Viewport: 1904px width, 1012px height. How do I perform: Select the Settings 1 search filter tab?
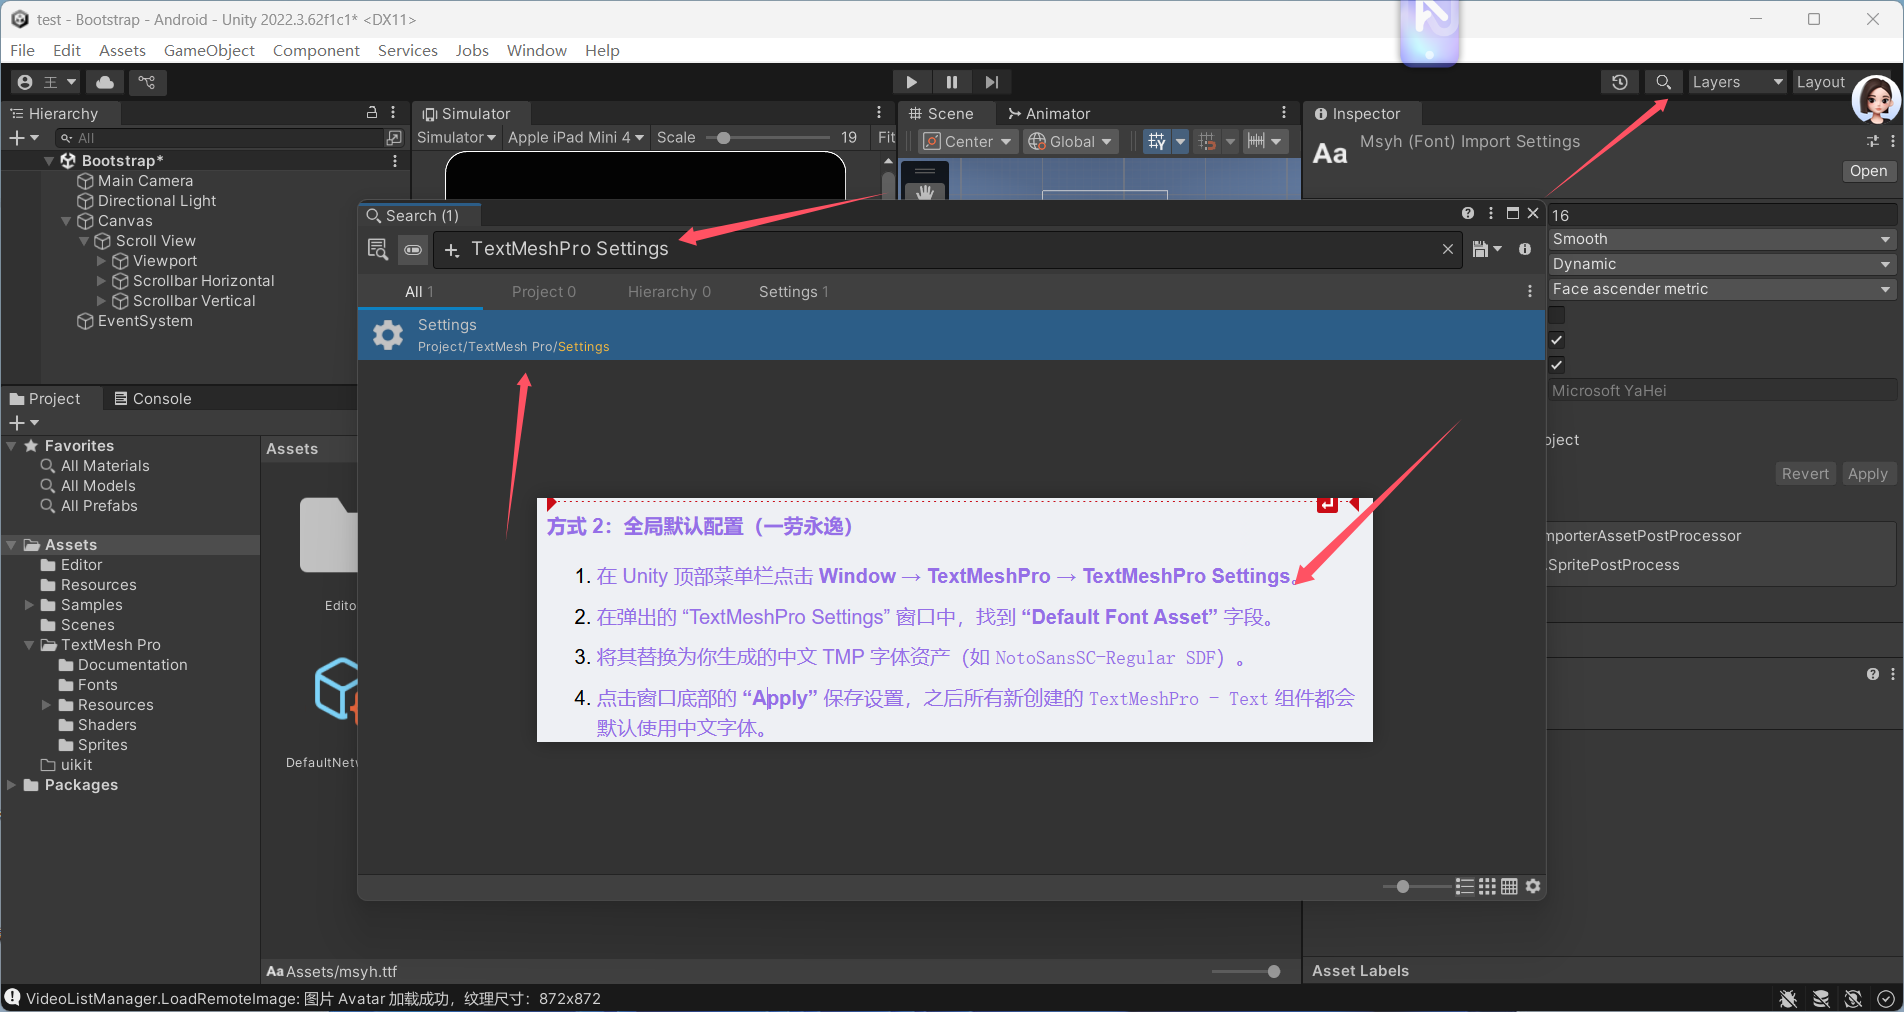[793, 291]
